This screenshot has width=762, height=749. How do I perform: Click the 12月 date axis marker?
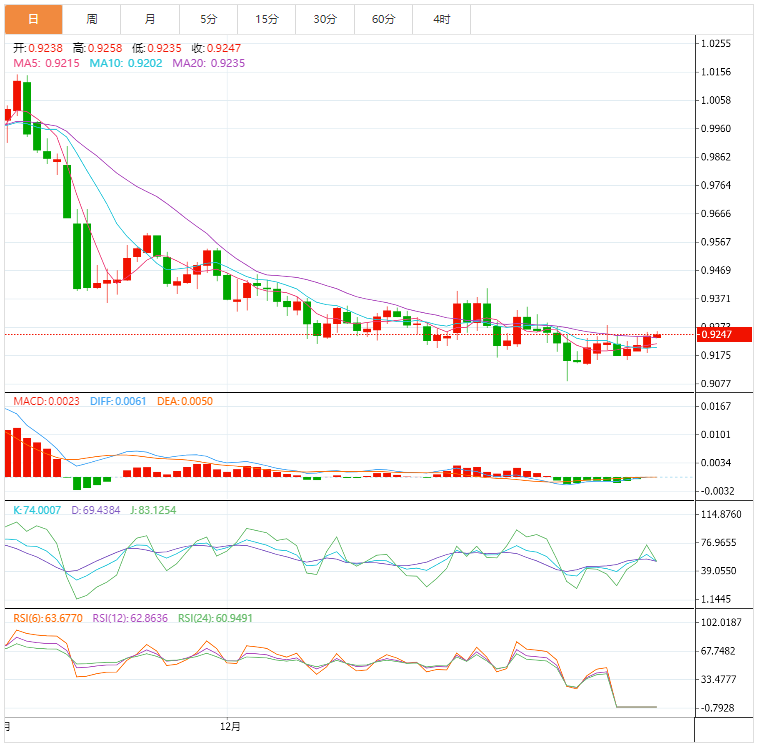(230, 727)
